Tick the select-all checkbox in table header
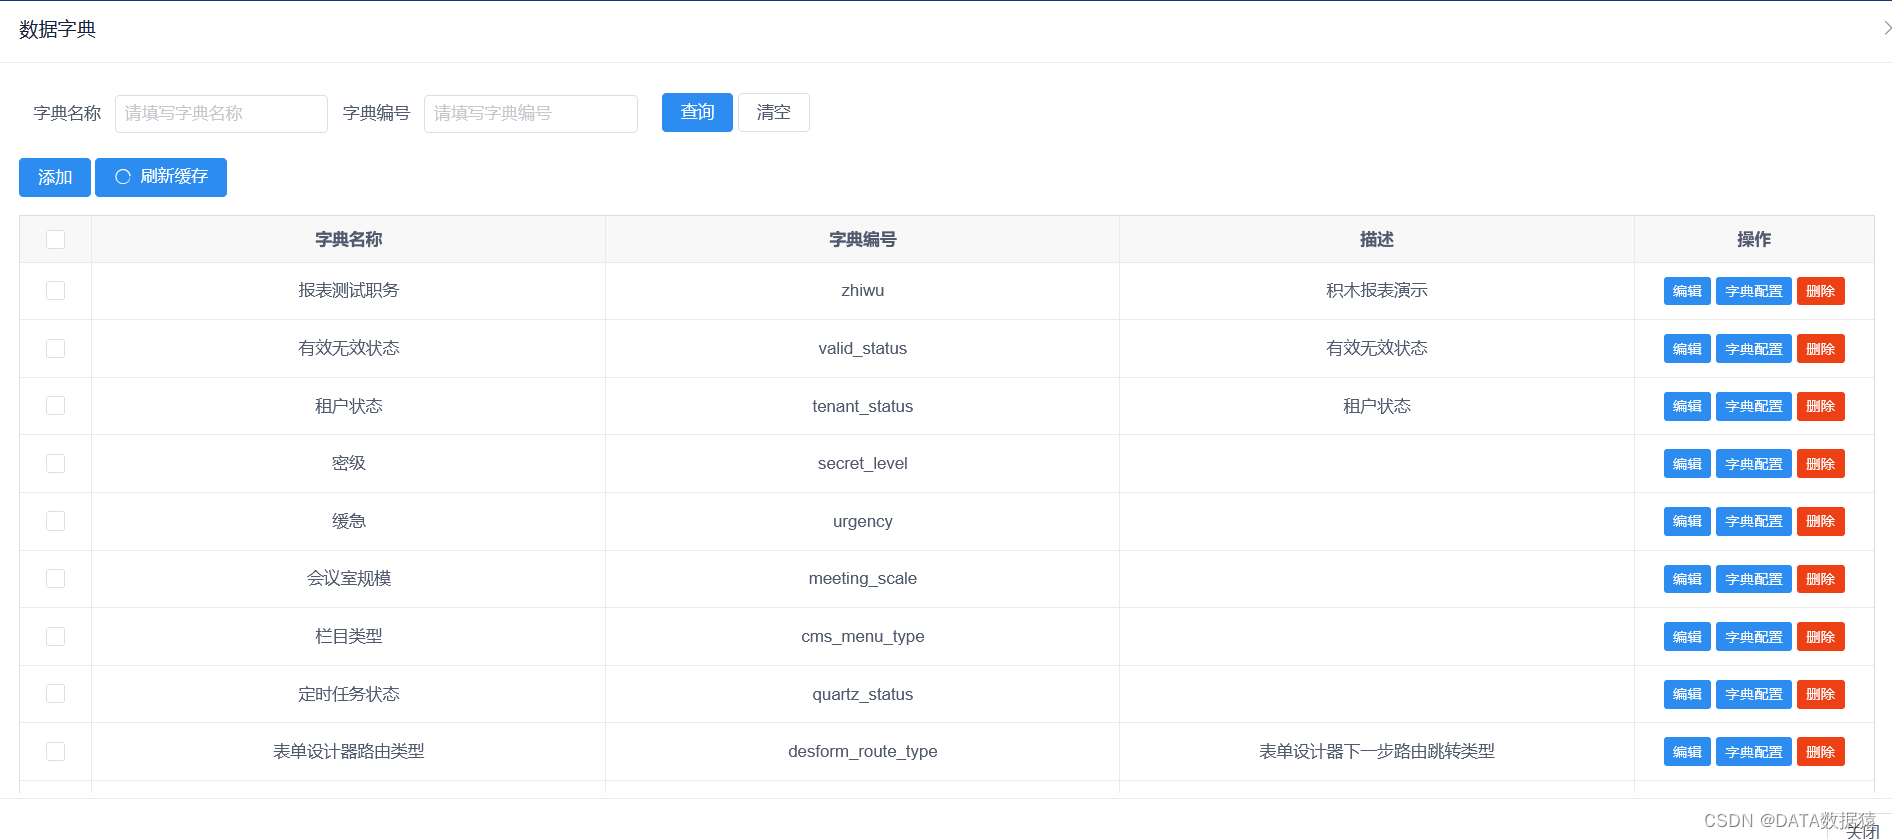 click(x=55, y=239)
